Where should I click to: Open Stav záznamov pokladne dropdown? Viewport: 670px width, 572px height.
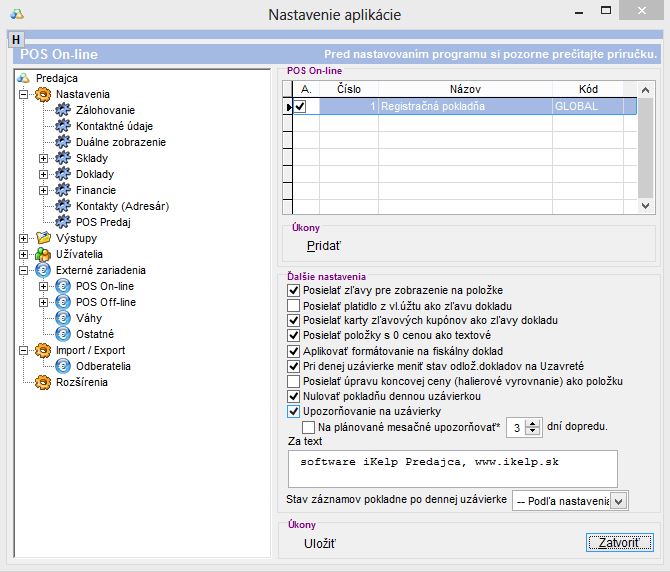619,500
